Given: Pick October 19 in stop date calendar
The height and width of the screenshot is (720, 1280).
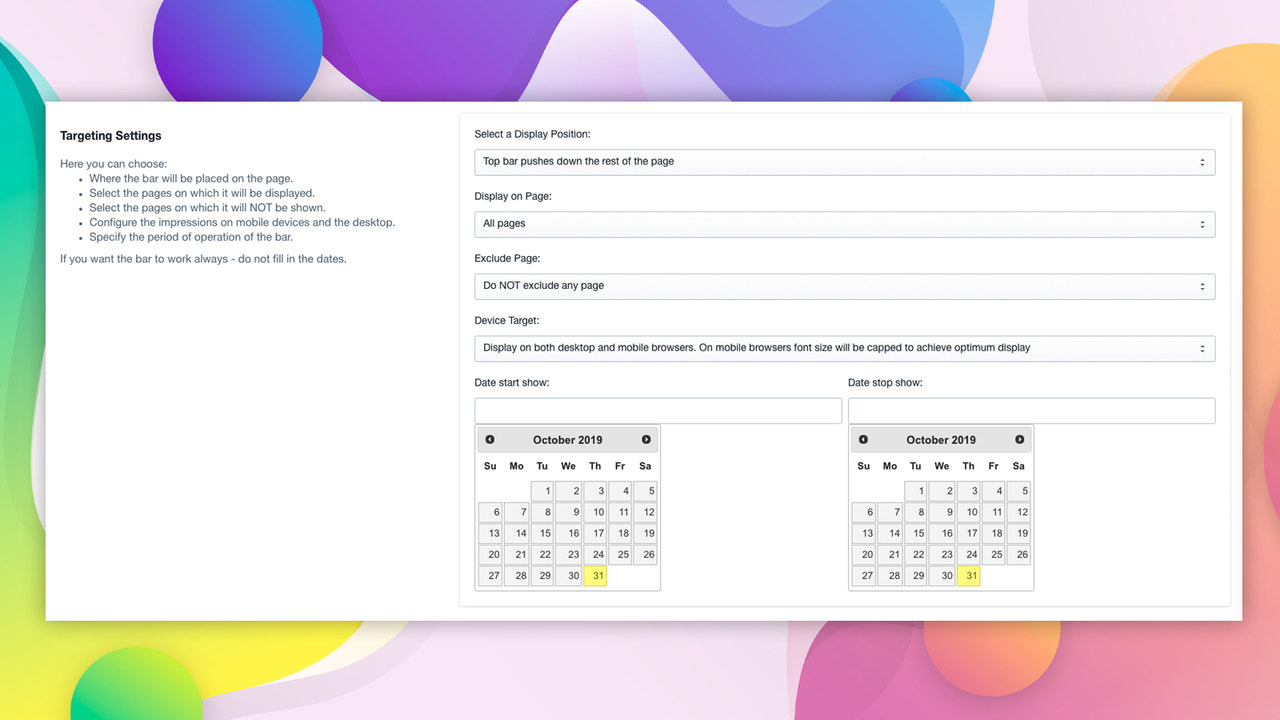Looking at the screenshot, I should pos(1019,533).
